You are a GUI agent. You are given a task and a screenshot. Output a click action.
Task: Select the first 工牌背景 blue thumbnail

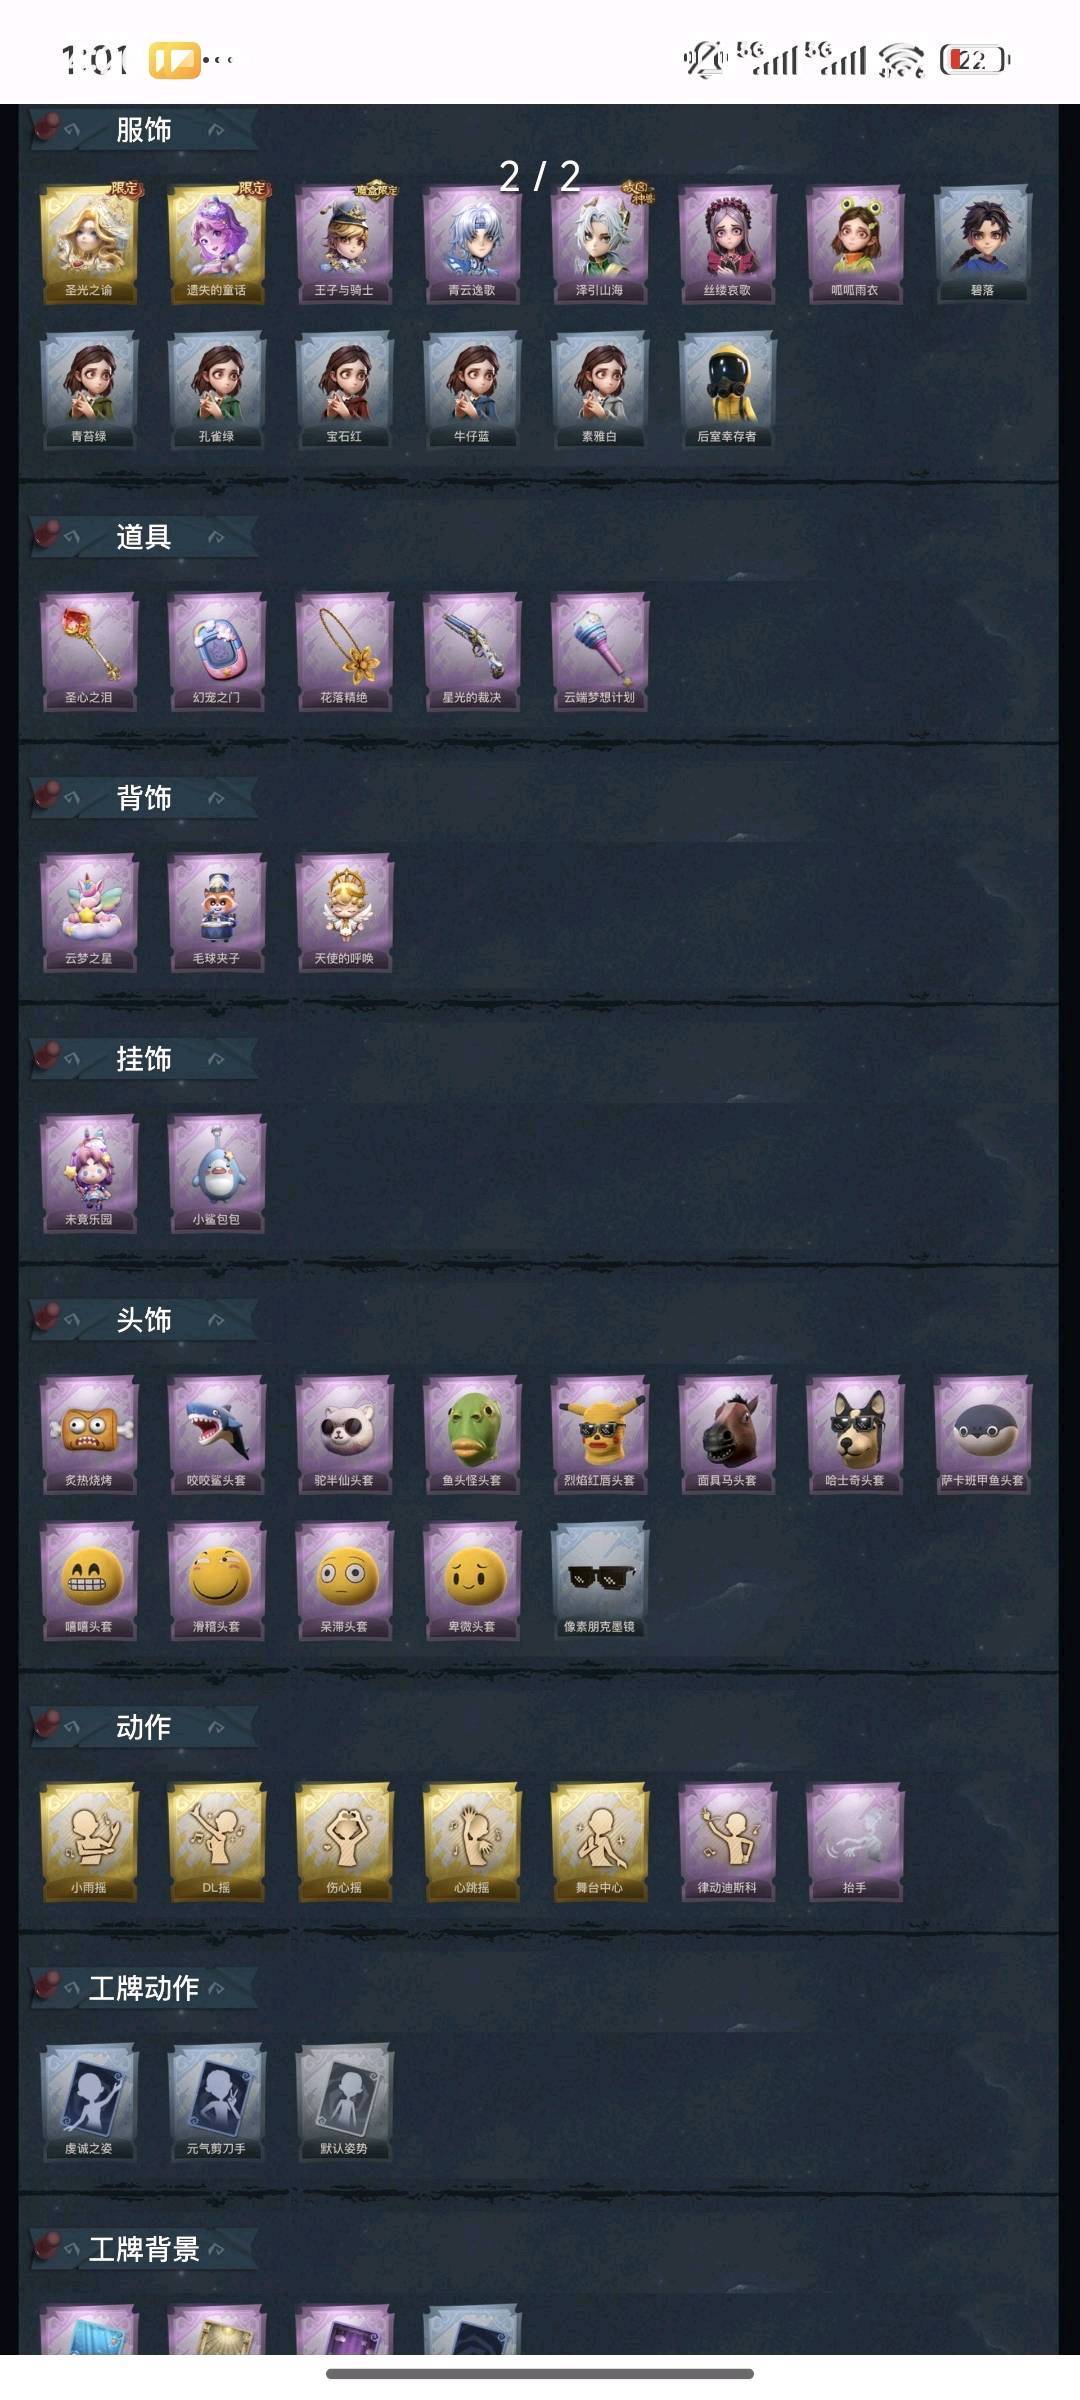tap(89, 2329)
